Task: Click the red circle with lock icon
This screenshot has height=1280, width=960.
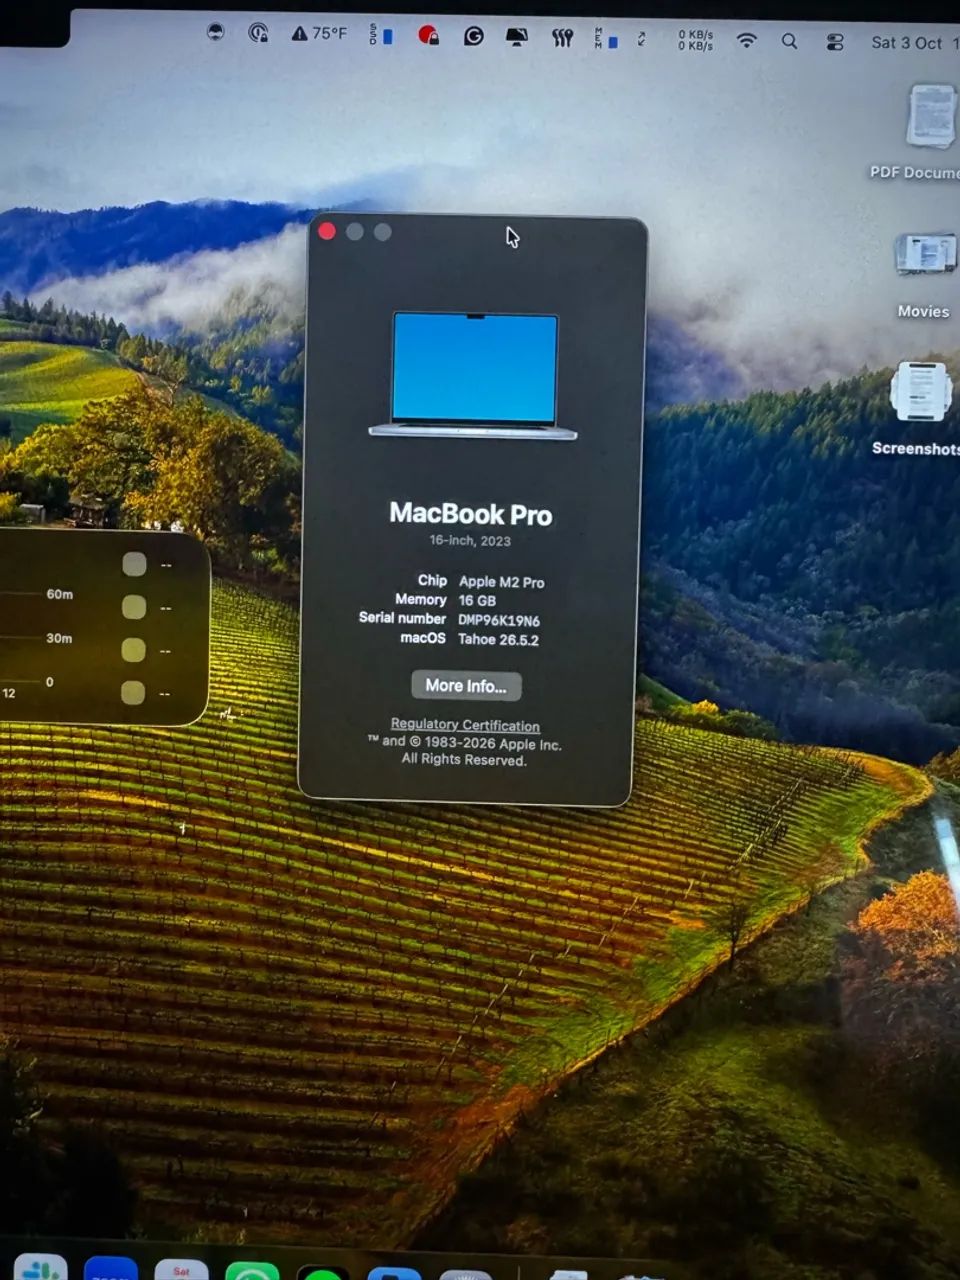Action: (428, 35)
